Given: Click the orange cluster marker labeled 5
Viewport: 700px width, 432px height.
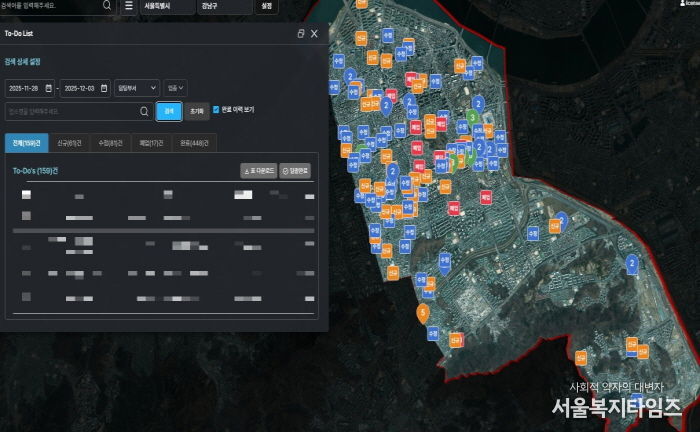Looking at the screenshot, I should pyautogui.click(x=423, y=313).
